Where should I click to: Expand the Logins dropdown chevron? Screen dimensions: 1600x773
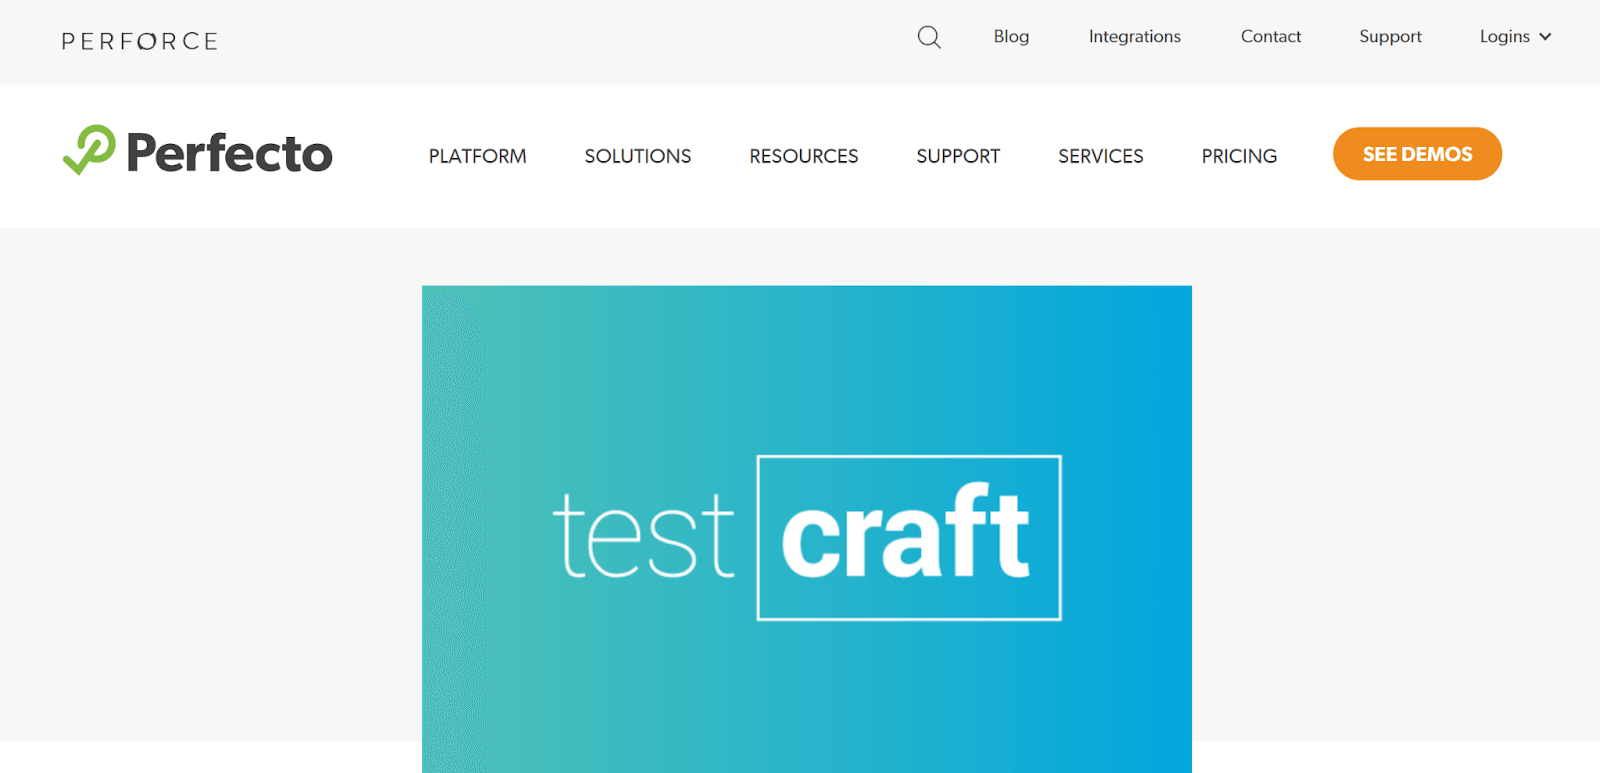click(1545, 37)
